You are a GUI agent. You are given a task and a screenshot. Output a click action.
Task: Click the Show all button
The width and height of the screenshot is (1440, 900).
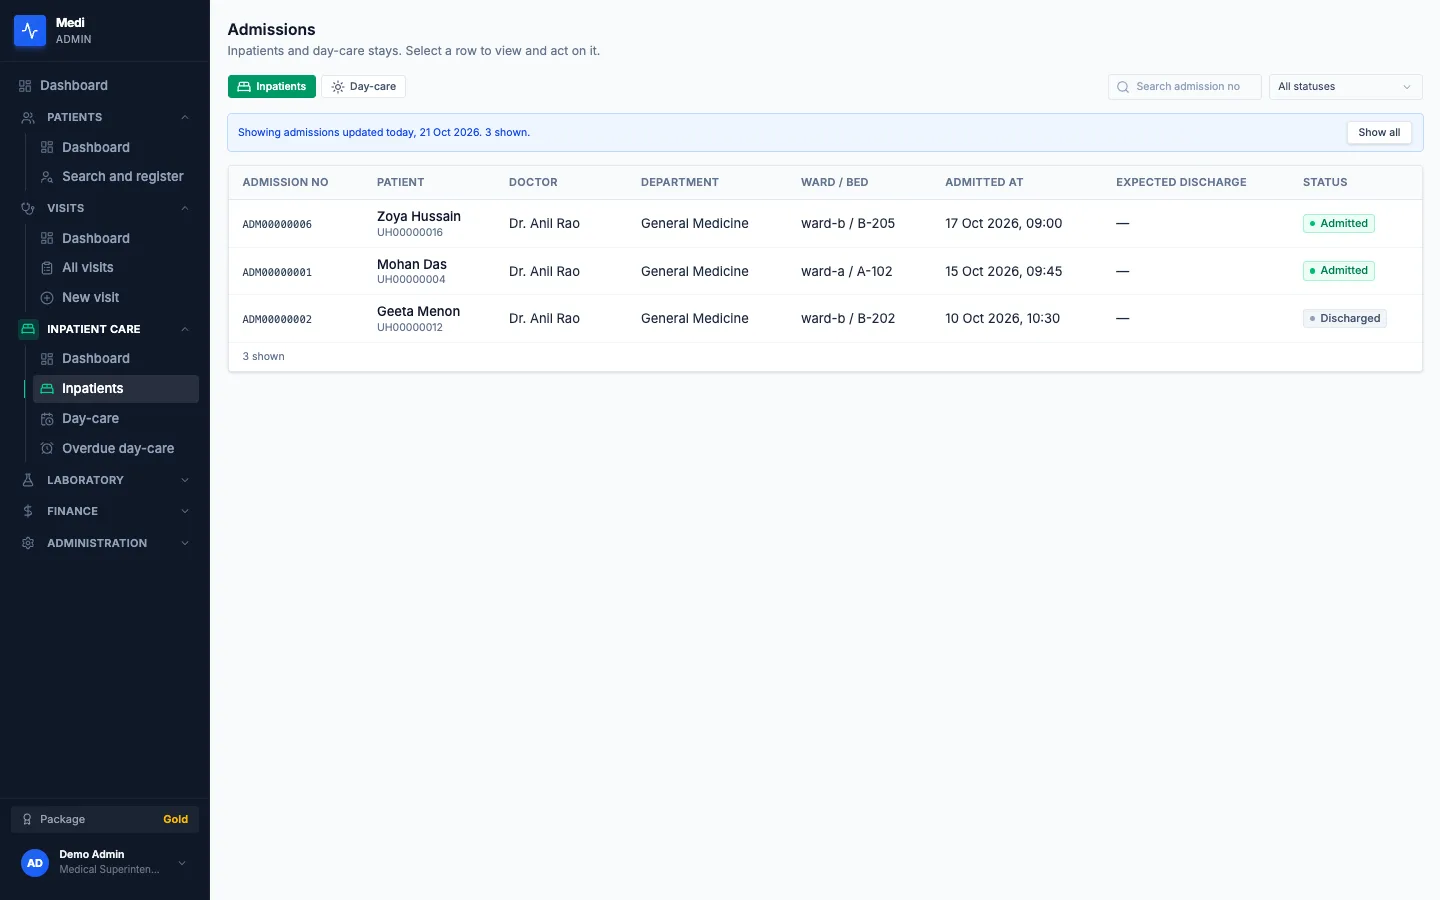tap(1379, 133)
